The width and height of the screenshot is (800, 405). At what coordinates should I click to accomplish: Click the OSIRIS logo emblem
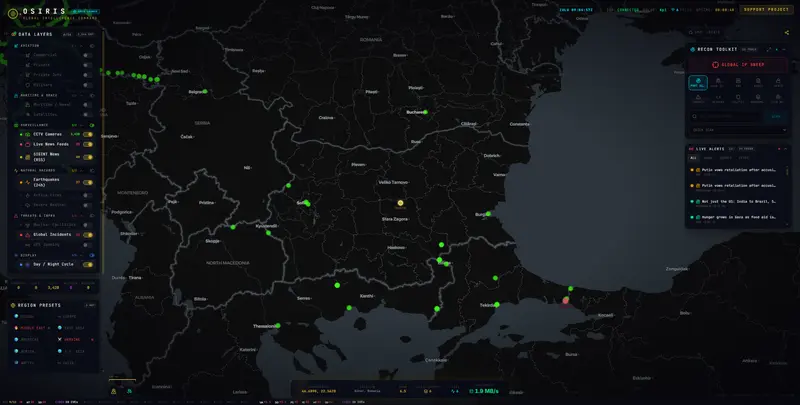click(12, 13)
